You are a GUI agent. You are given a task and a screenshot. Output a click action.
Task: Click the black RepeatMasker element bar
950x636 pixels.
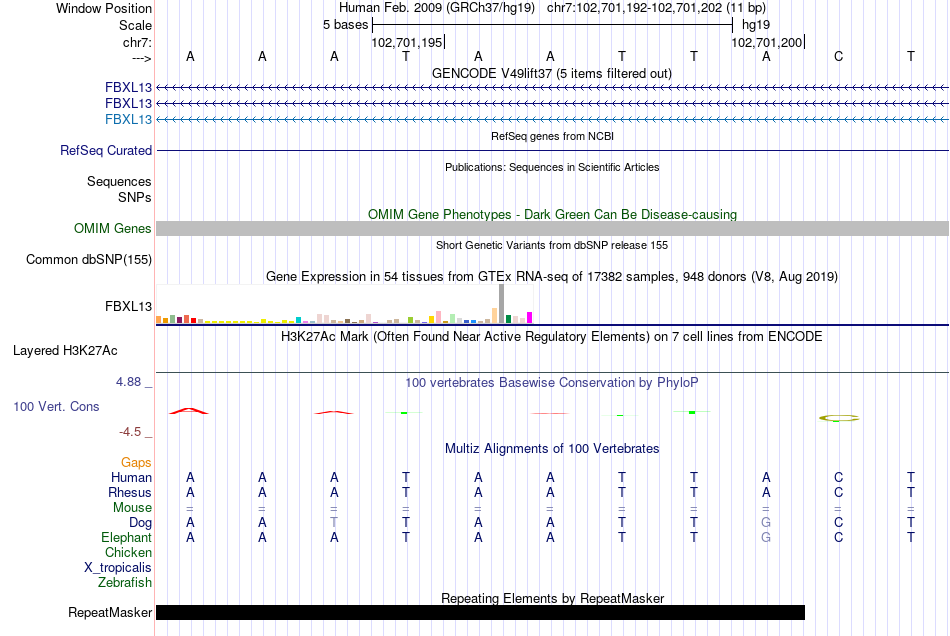(x=480, y=612)
